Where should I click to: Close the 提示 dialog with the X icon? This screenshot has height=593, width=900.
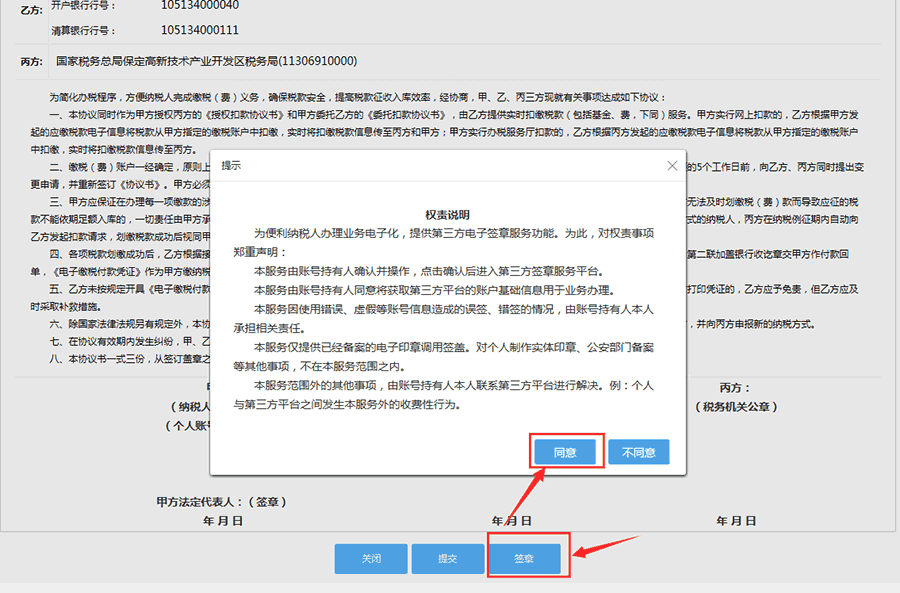[673, 165]
